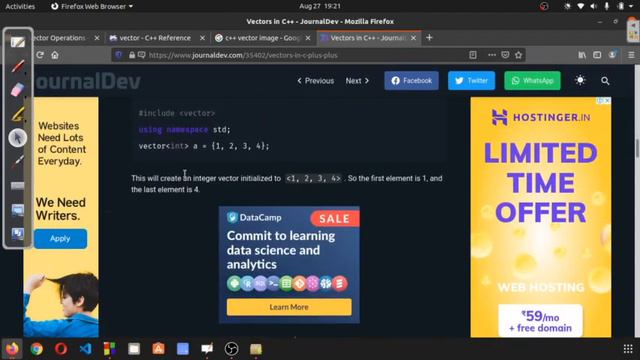Open page actions three-dots menu

coord(492,55)
